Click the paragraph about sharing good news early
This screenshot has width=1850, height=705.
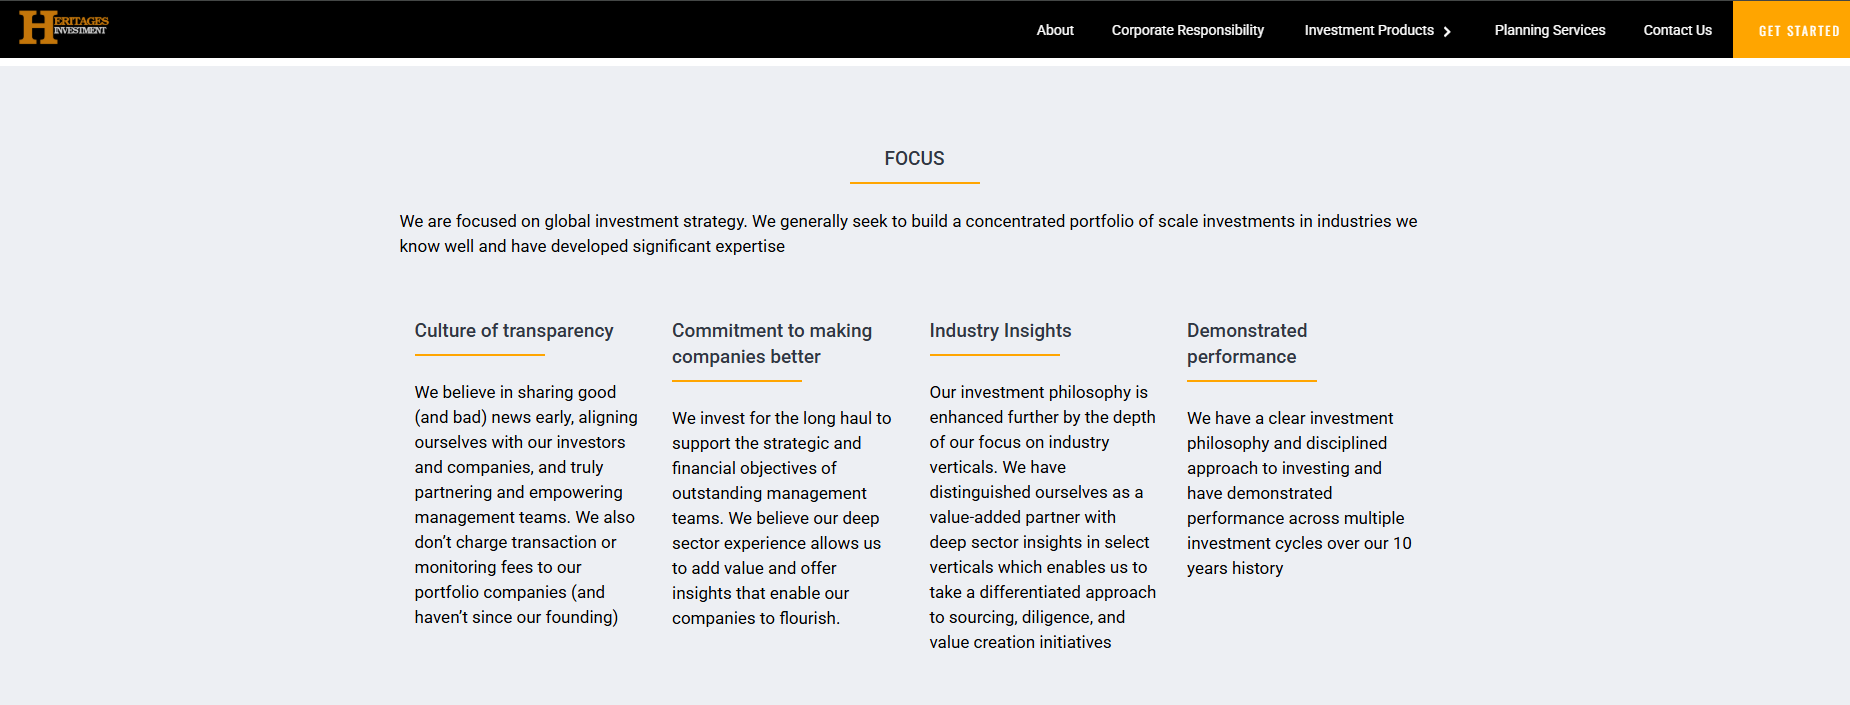click(526, 504)
